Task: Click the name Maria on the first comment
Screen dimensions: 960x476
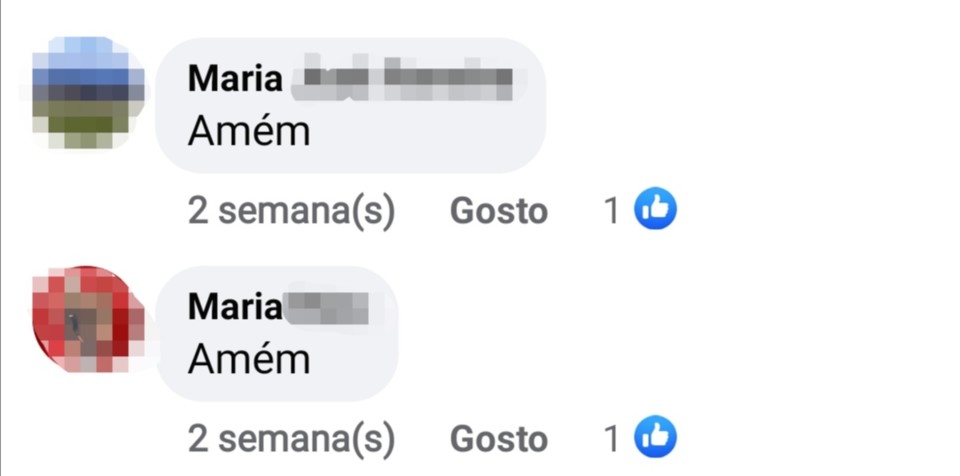Action: [235, 78]
